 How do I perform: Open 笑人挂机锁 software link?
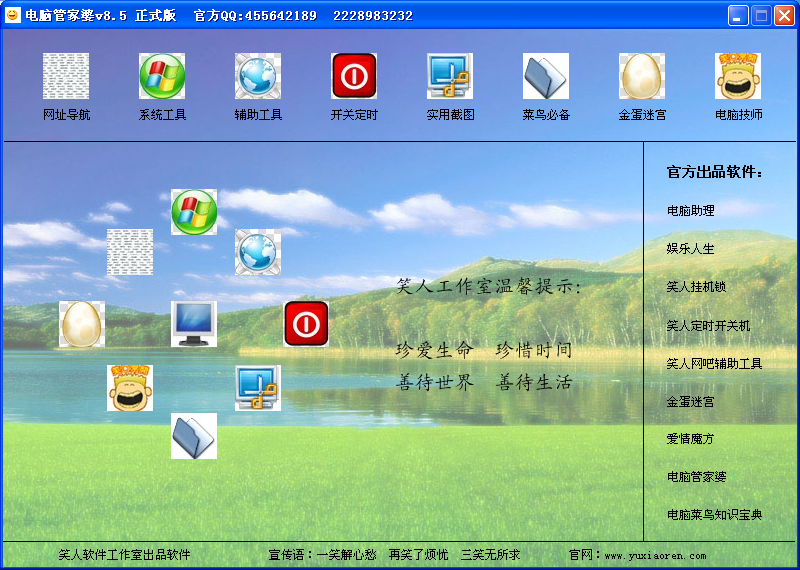pyautogui.click(x=696, y=287)
